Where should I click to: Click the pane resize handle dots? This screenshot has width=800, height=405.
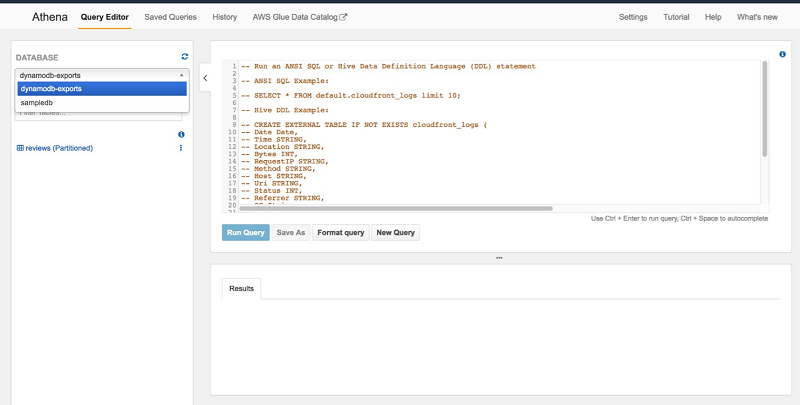pyautogui.click(x=499, y=258)
